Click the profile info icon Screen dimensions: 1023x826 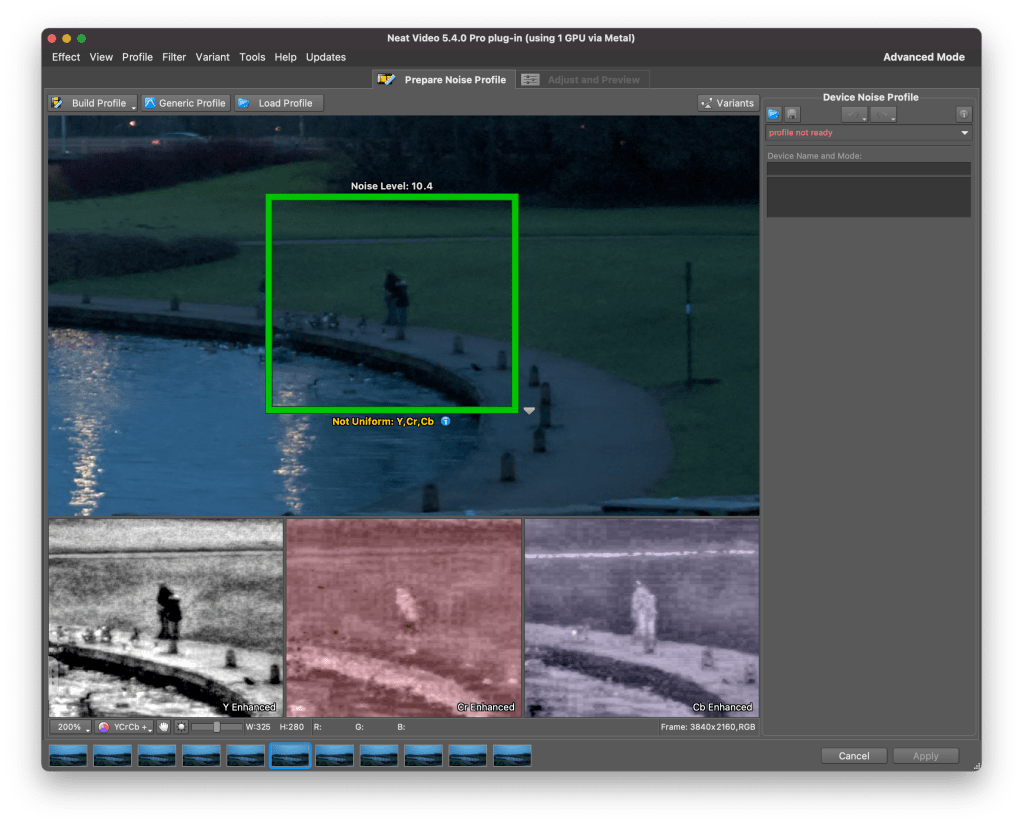(x=964, y=115)
